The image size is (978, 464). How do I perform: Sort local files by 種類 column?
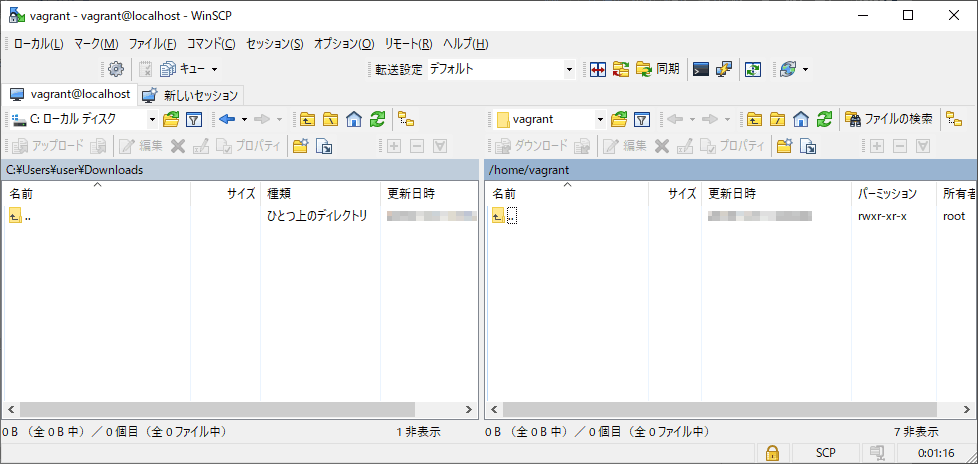coord(320,194)
